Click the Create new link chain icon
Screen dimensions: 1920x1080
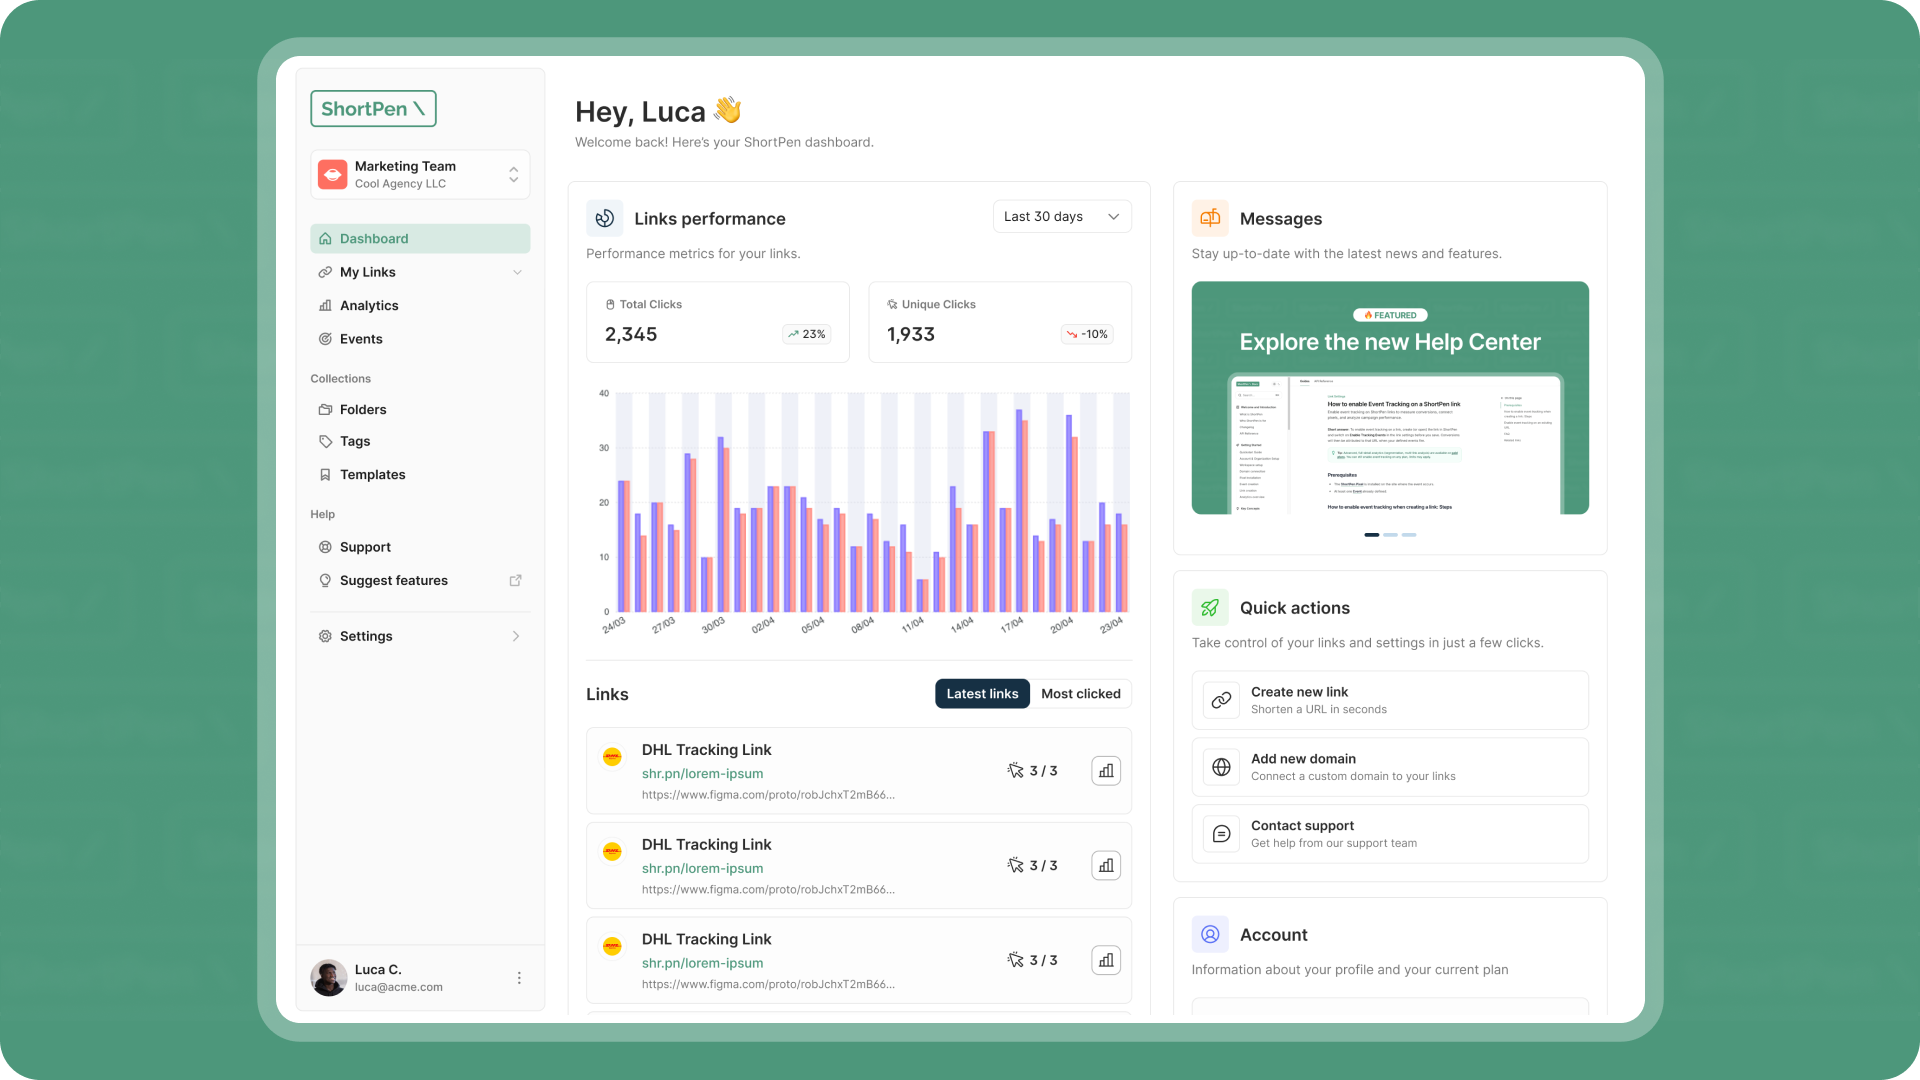tap(1221, 700)
